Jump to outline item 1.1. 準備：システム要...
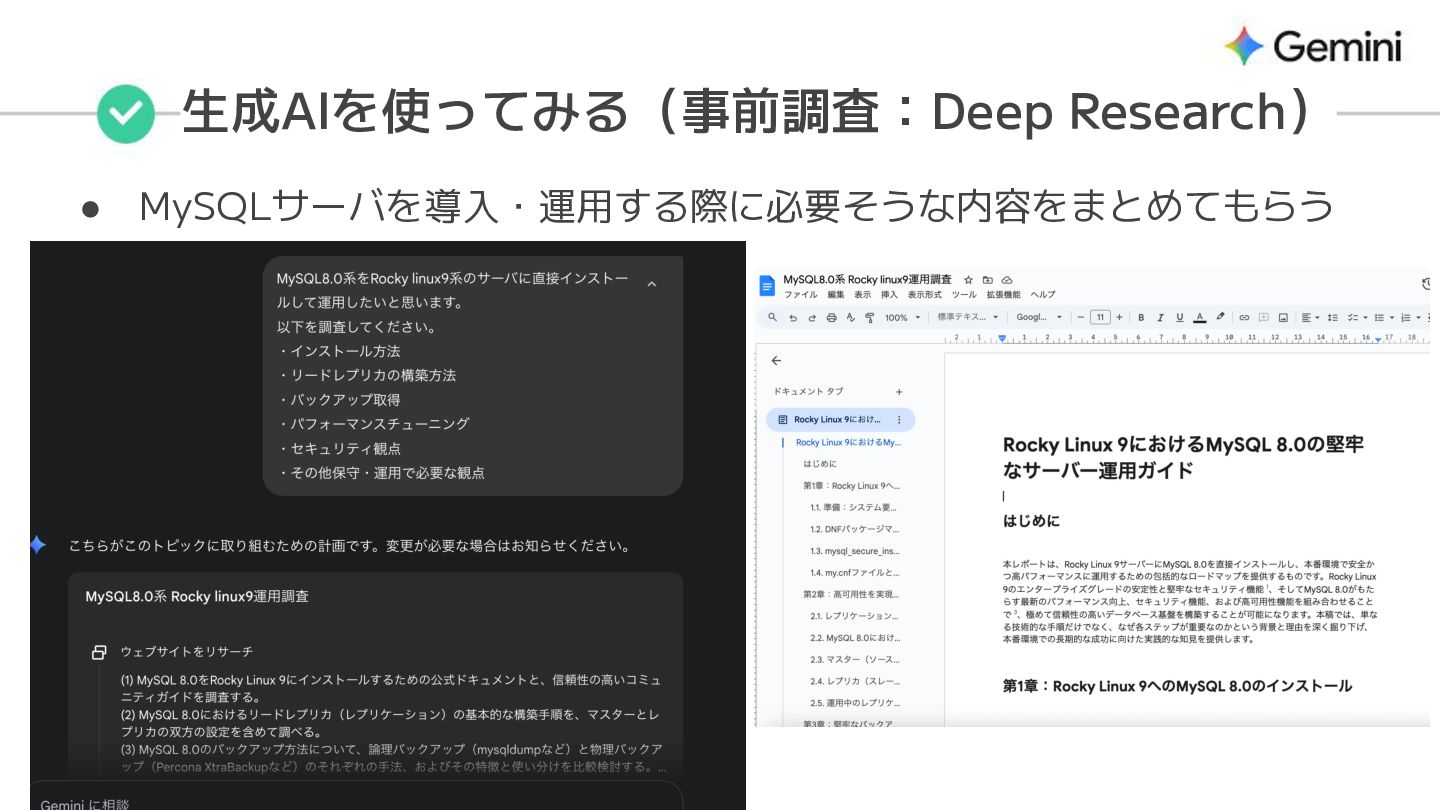The height and width of the screenshot is (810, 1440). click(855, 507)
